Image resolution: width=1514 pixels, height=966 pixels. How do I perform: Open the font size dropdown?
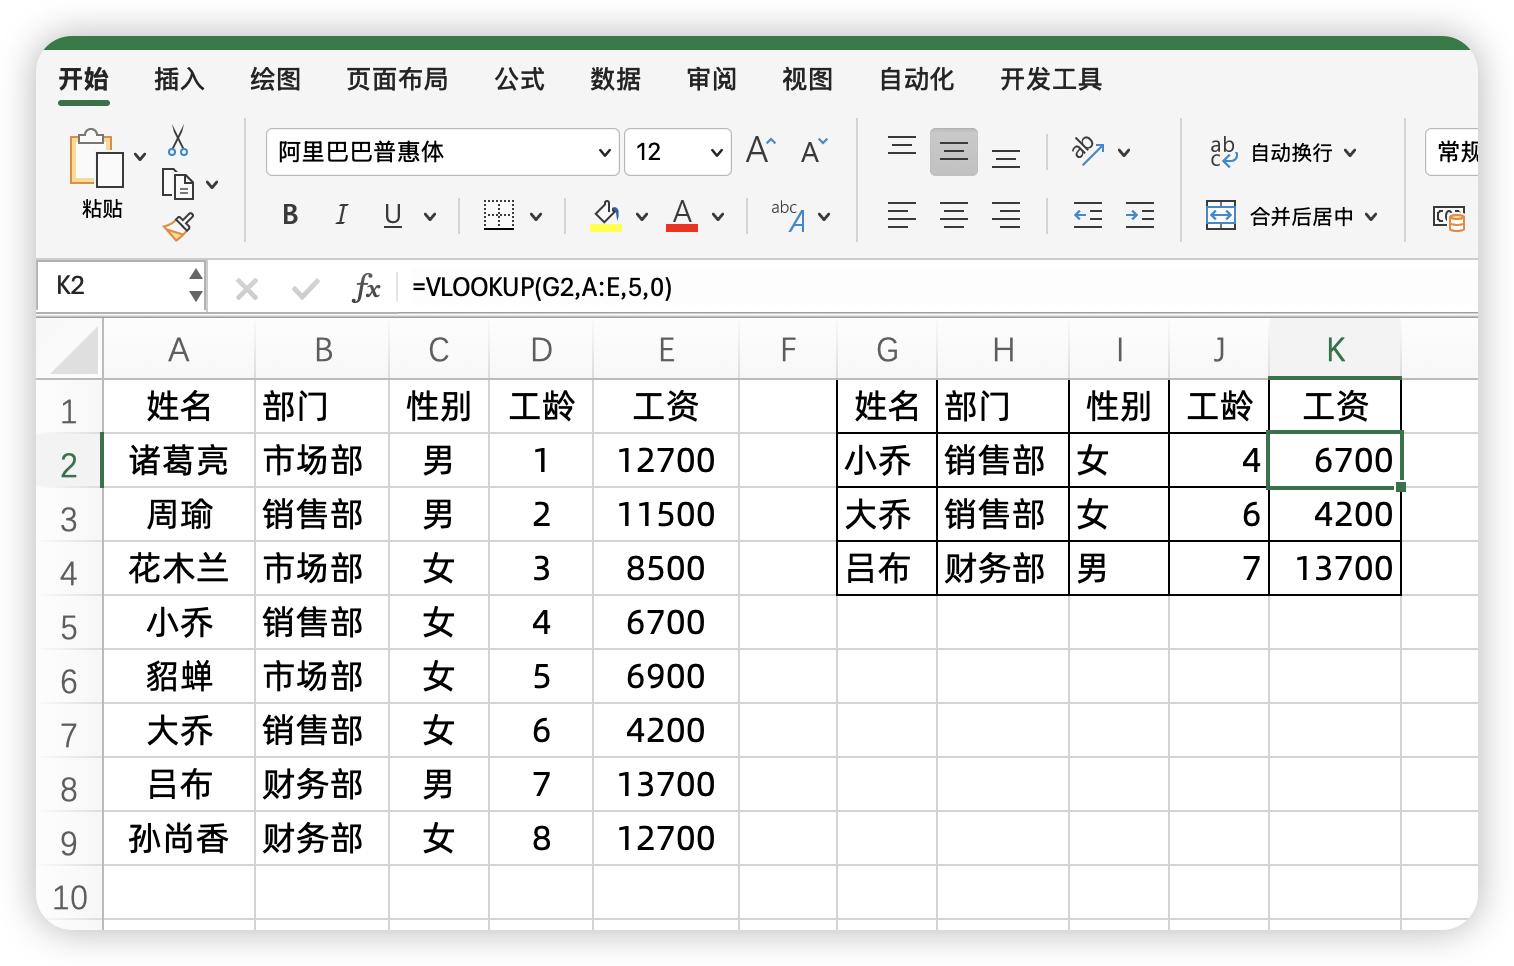tap(716, 152)
